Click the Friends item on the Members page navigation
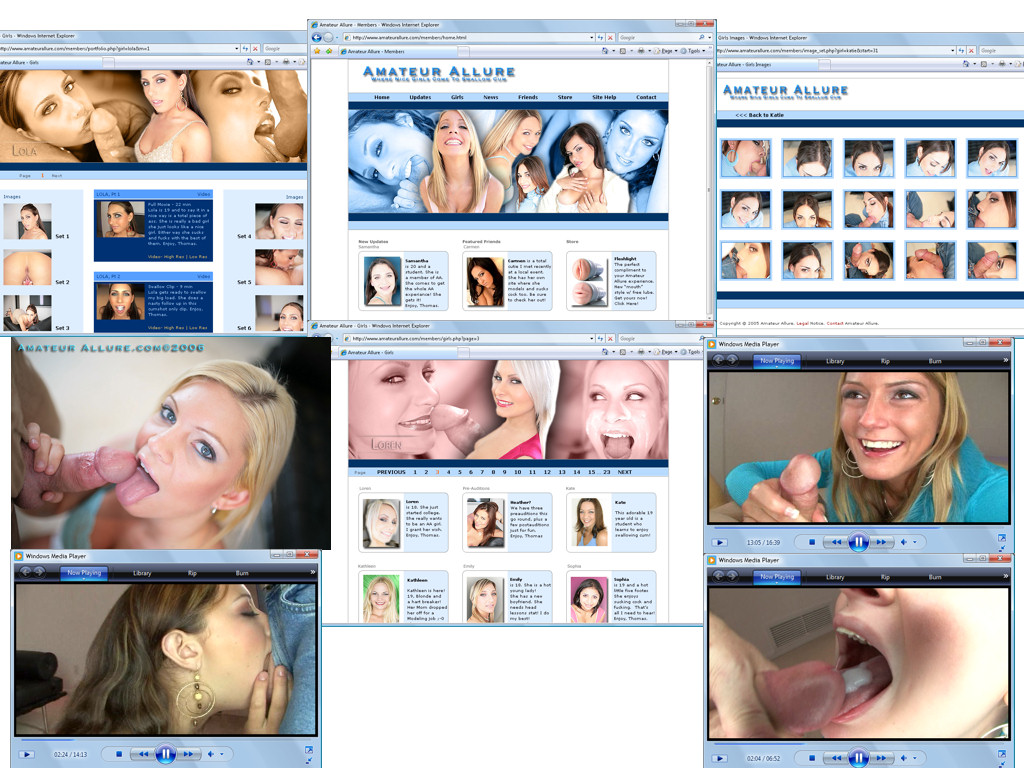1024x768 pixels. click(x=528, y=97)
